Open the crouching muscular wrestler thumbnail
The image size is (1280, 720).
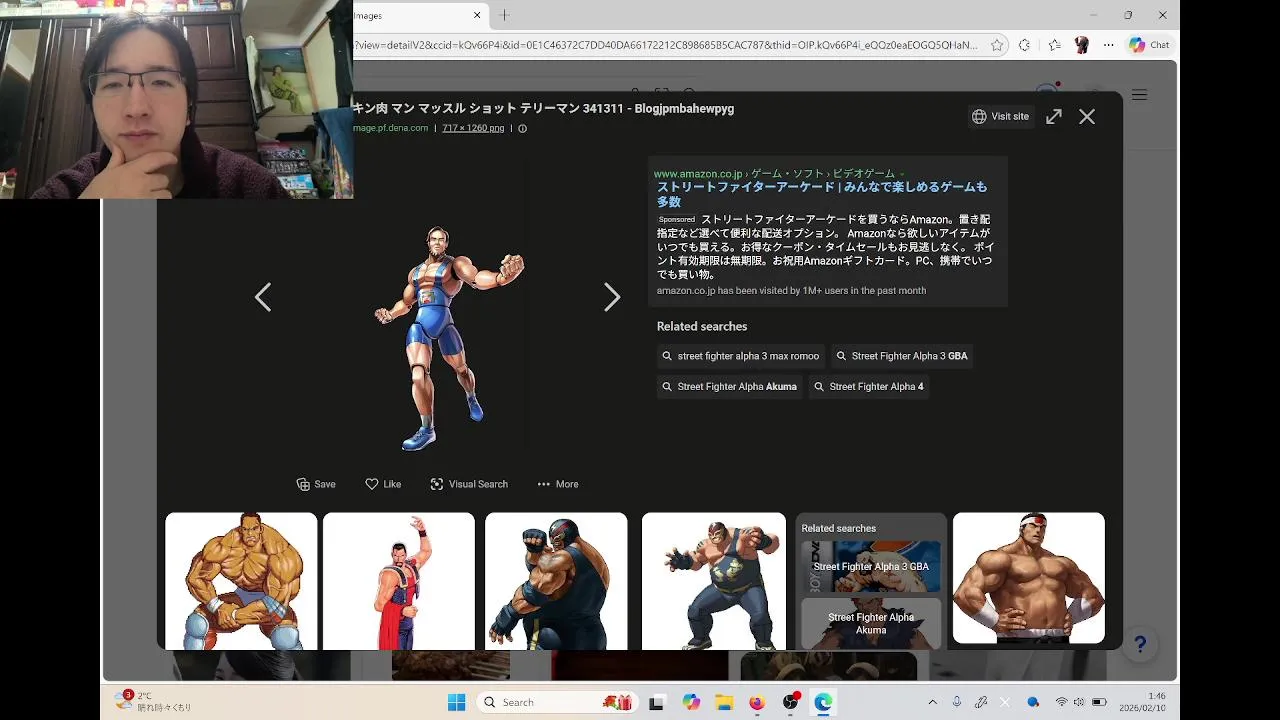(241, 580)
